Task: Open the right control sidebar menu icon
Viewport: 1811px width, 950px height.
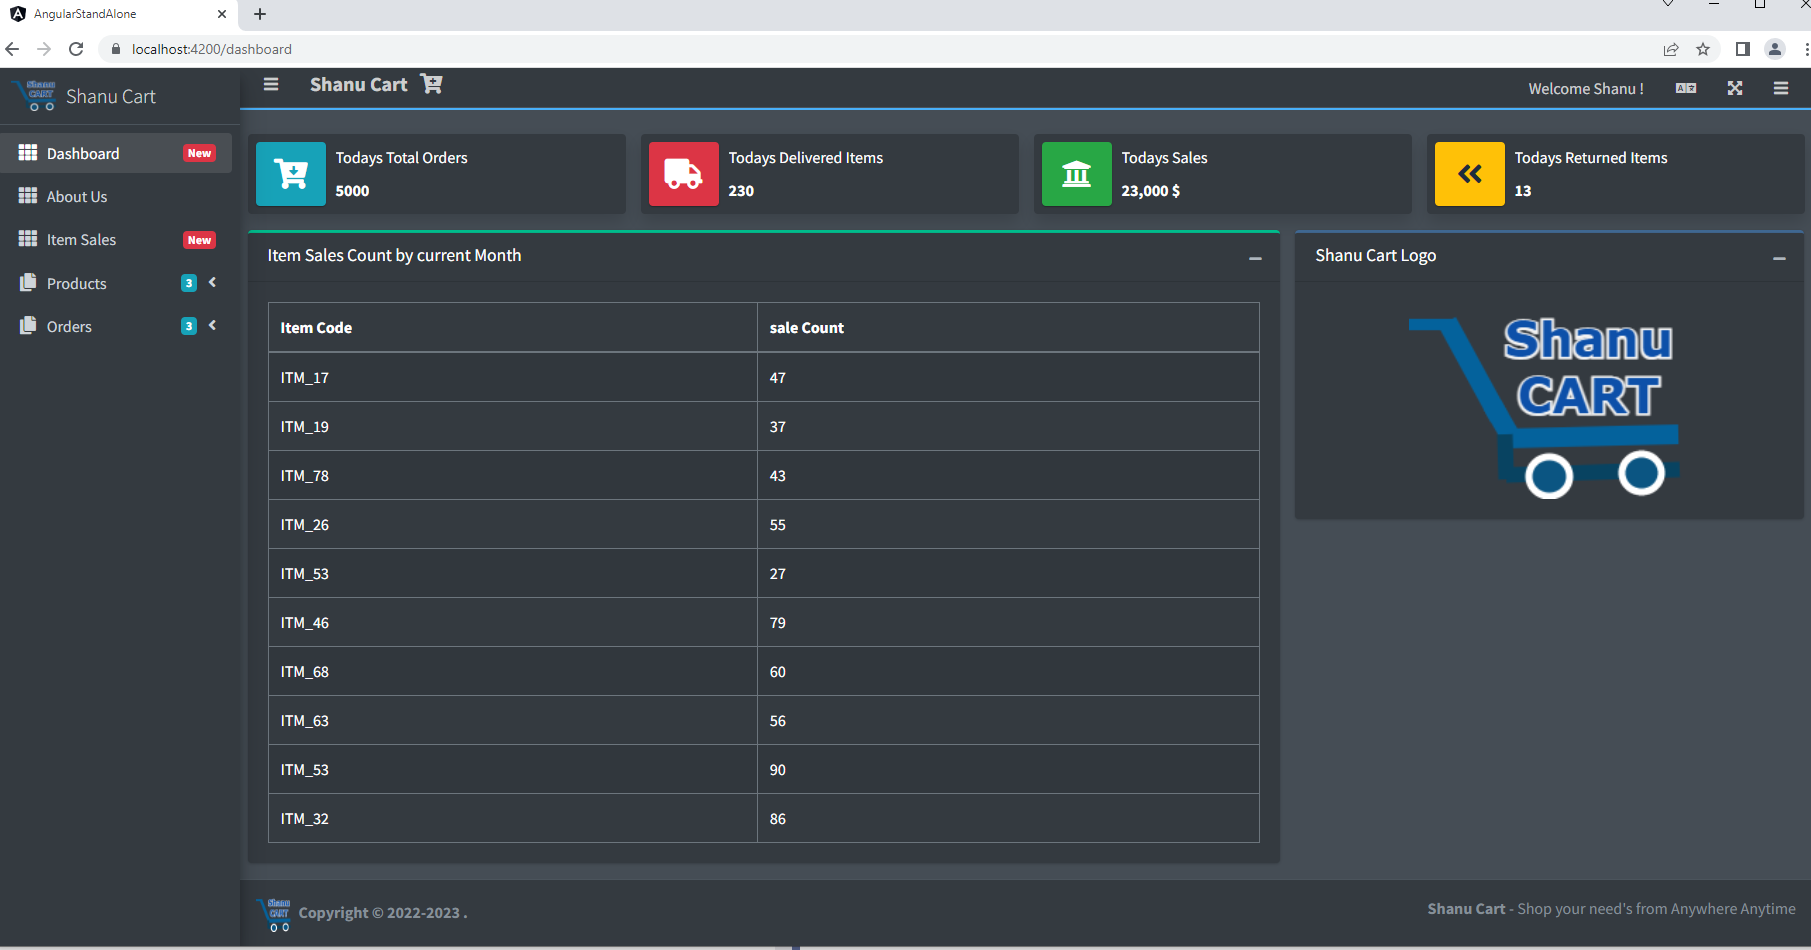Action: [x=1781, y=88]
